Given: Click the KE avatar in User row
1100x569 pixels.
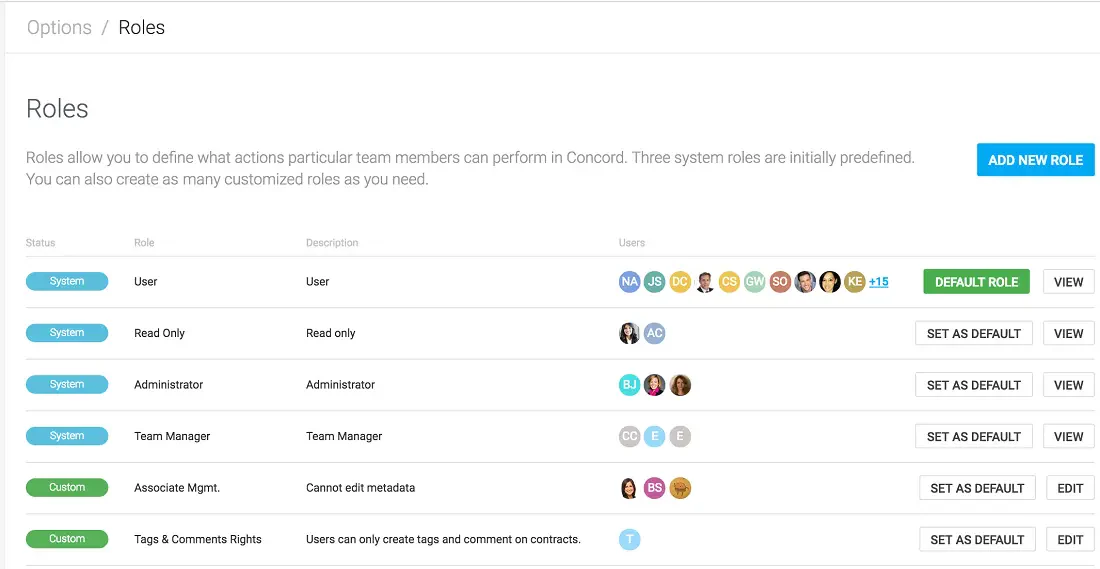Looking at the screenshot, I should (854, 282).
